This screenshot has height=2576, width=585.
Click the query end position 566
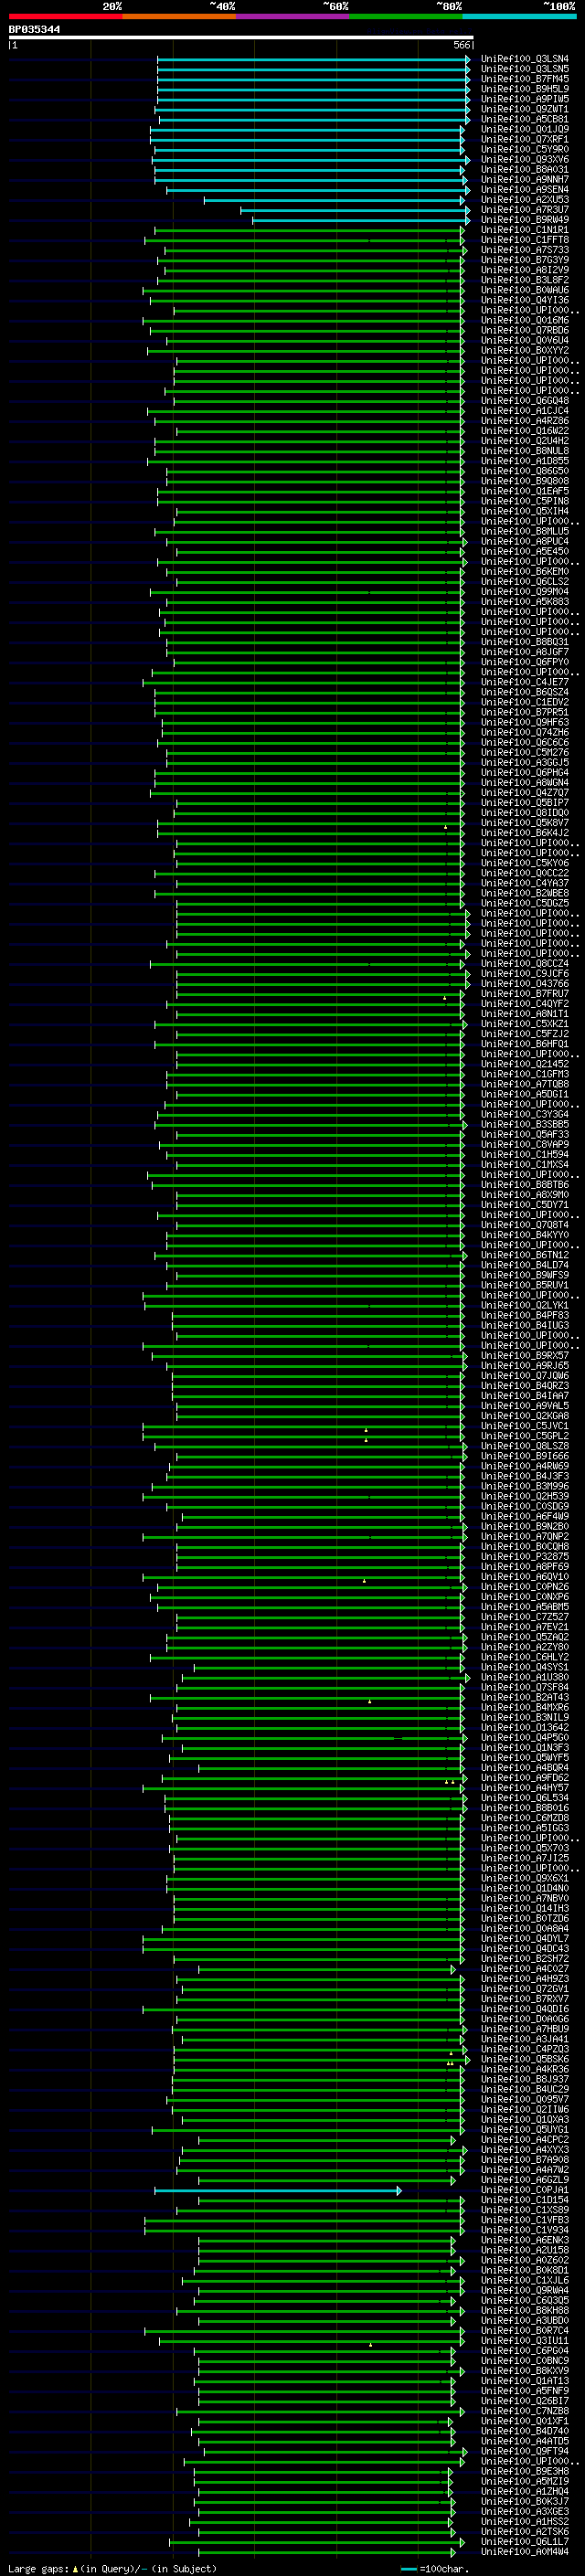pos(461,45)
